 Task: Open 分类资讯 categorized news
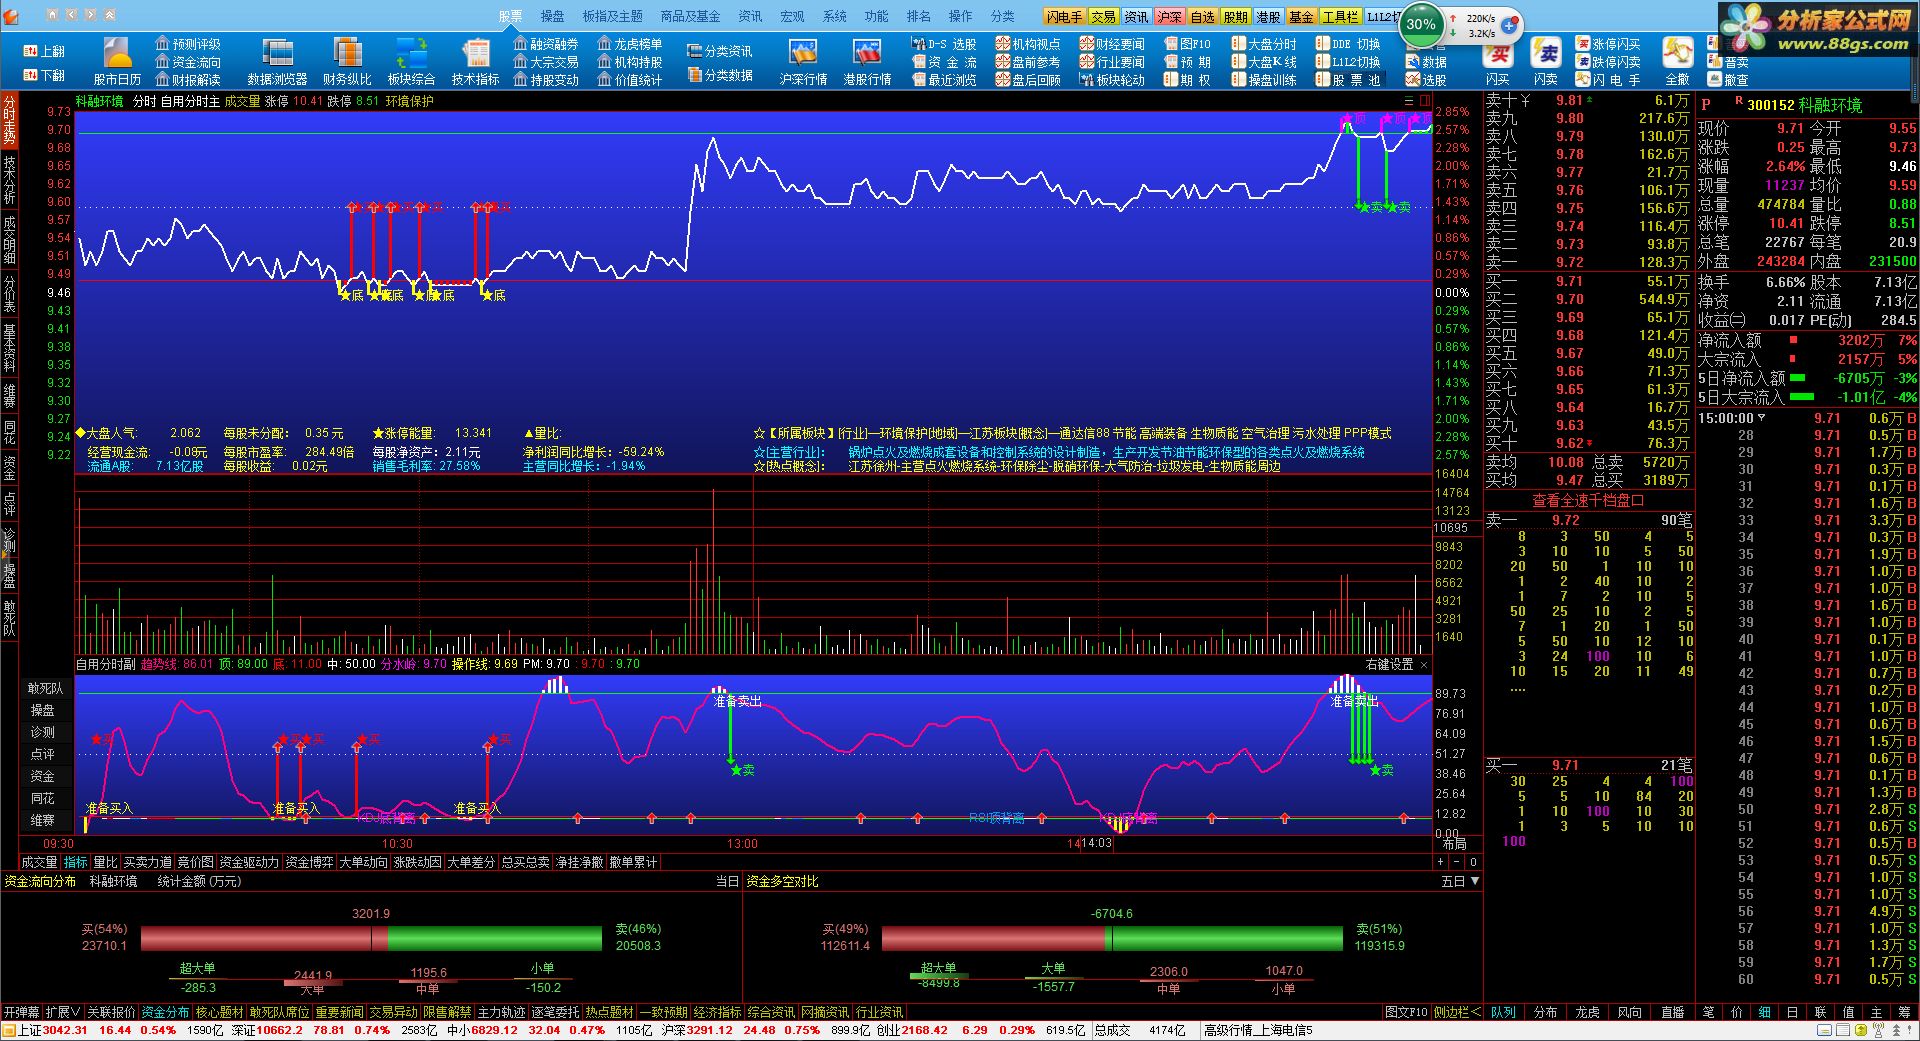point(720,51)
